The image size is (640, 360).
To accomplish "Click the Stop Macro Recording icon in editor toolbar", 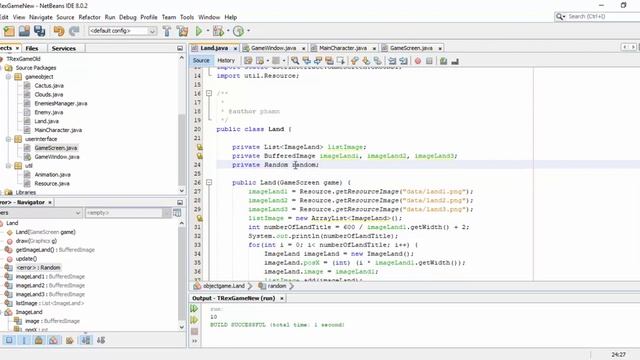I will tap(429, 61).
